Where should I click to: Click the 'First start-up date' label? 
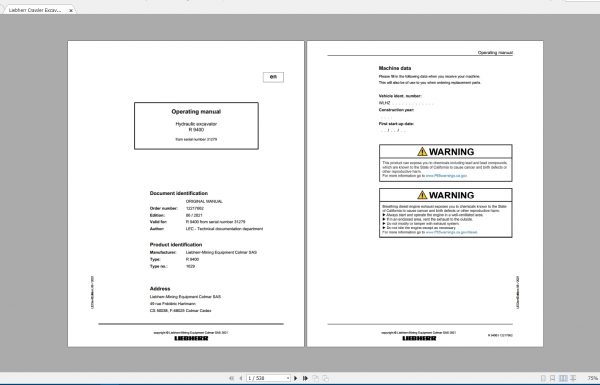point(396,124)
